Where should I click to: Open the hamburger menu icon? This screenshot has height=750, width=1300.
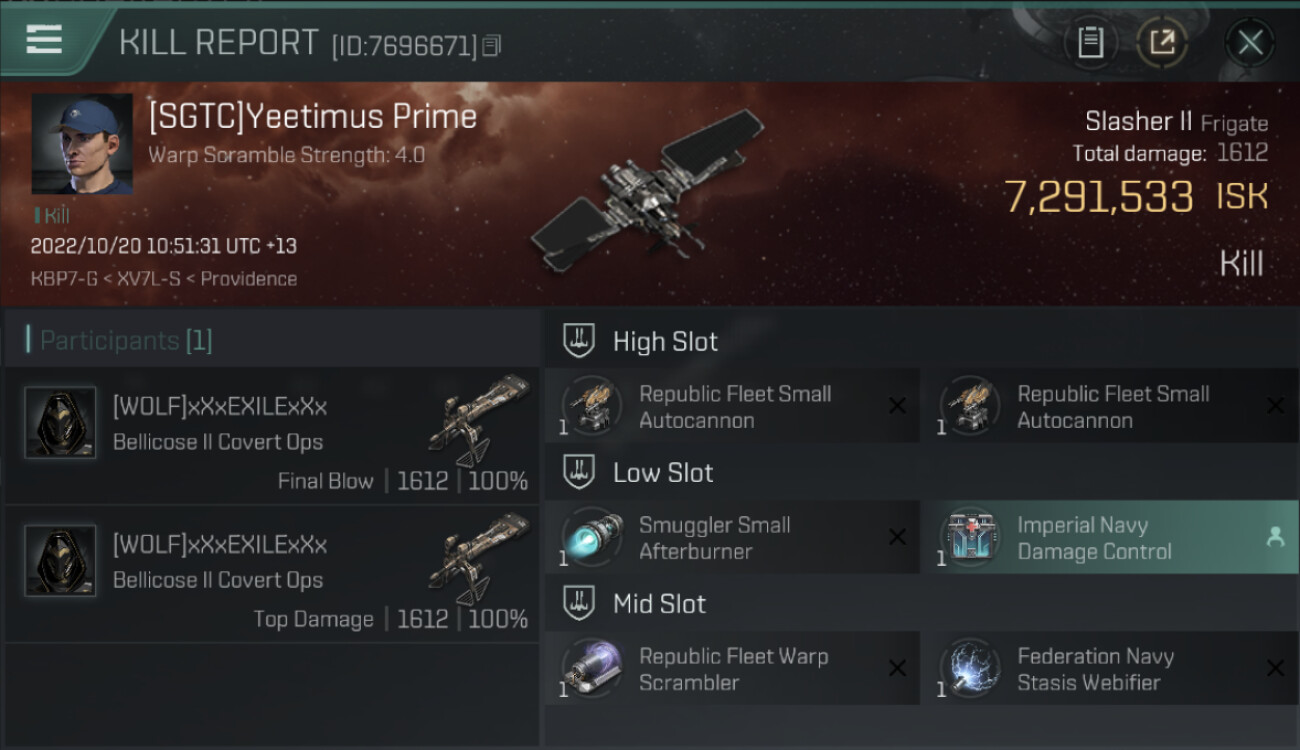point(44,40)
